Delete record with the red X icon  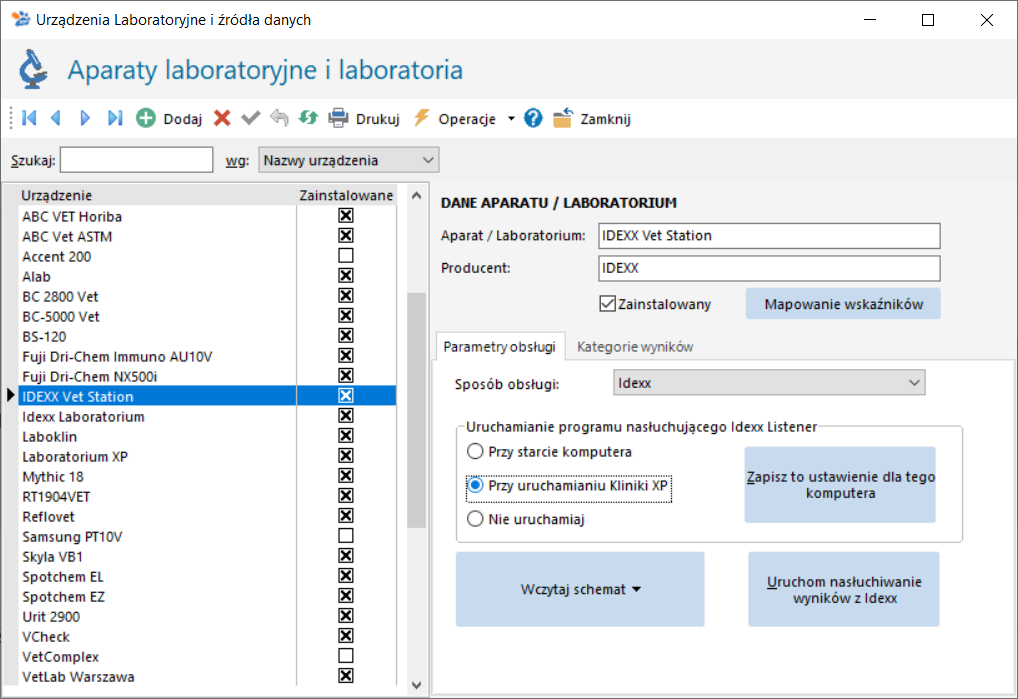coord(222,118)
